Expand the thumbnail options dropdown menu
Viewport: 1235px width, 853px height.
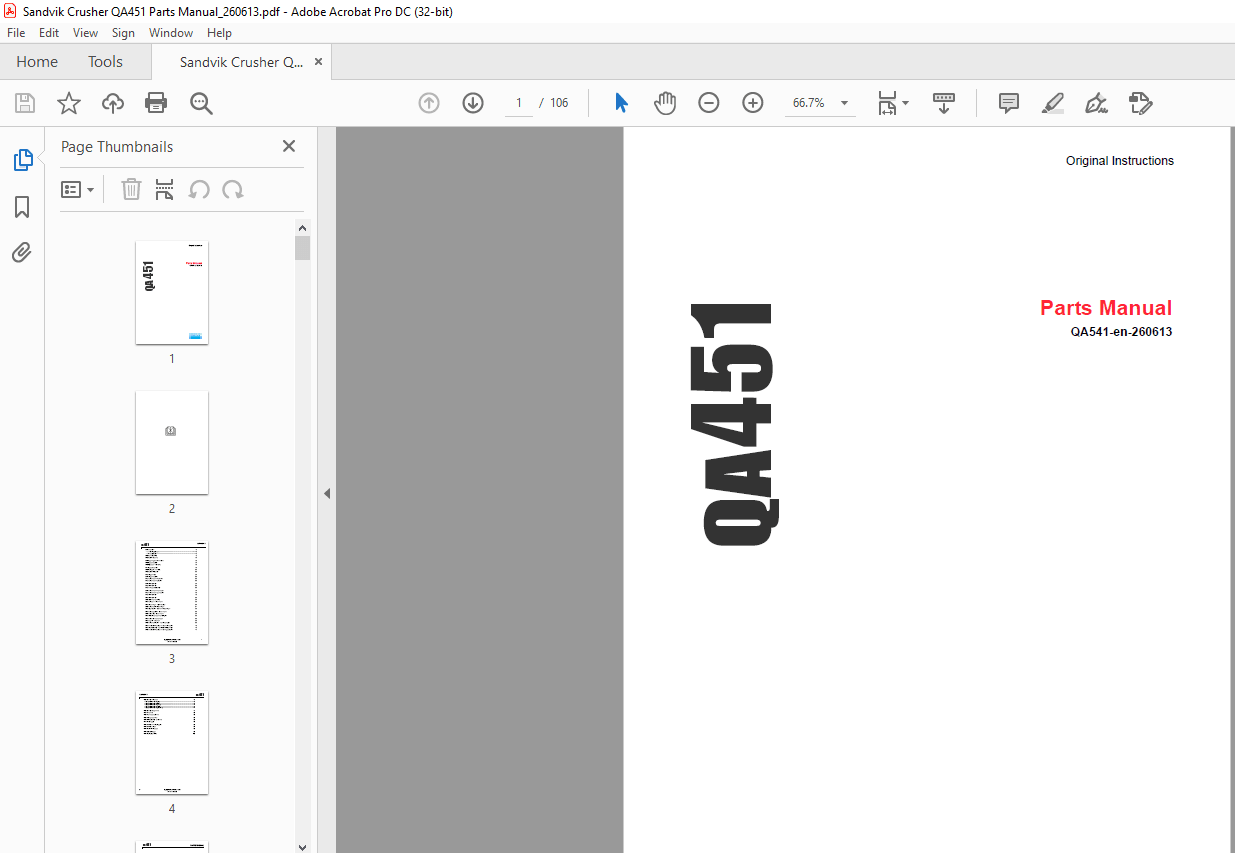(78, 190)
